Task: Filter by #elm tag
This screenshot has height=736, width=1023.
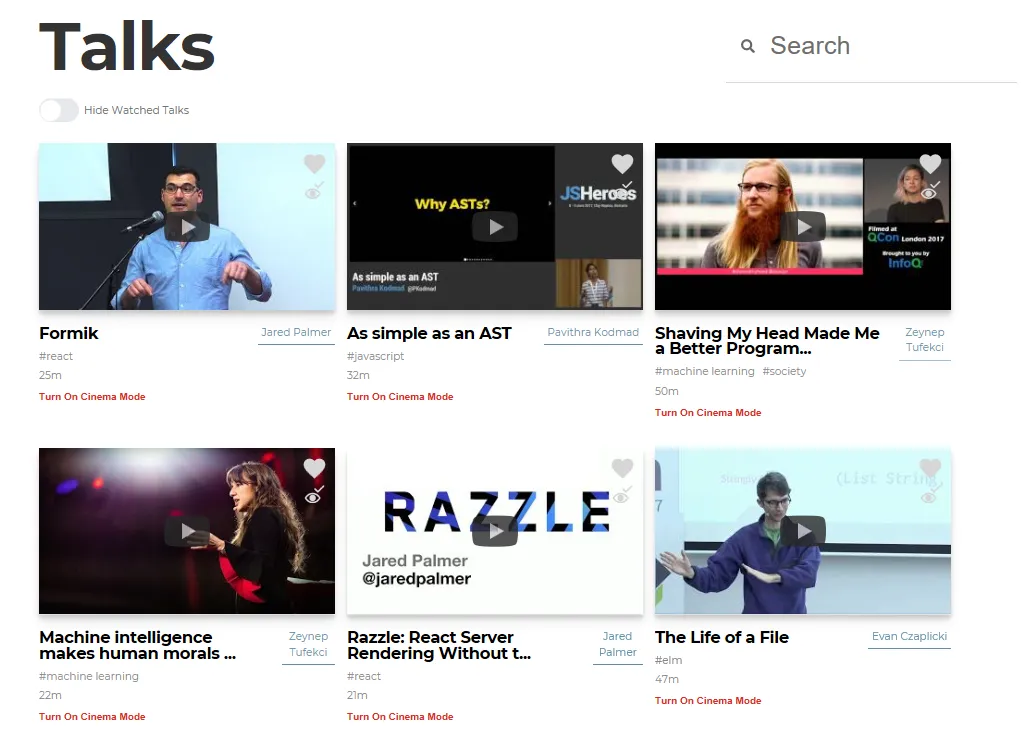Action: click(x=669, y=660)
